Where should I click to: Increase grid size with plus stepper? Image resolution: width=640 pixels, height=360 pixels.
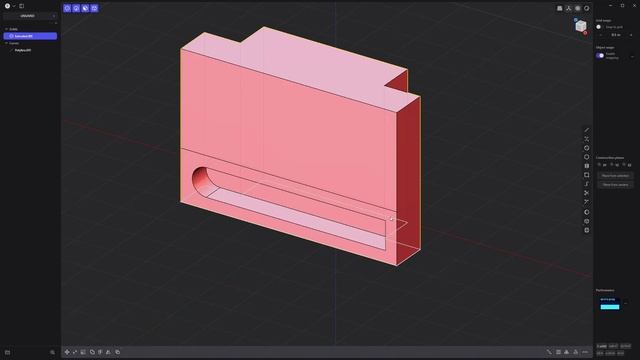tap(631, 35)
